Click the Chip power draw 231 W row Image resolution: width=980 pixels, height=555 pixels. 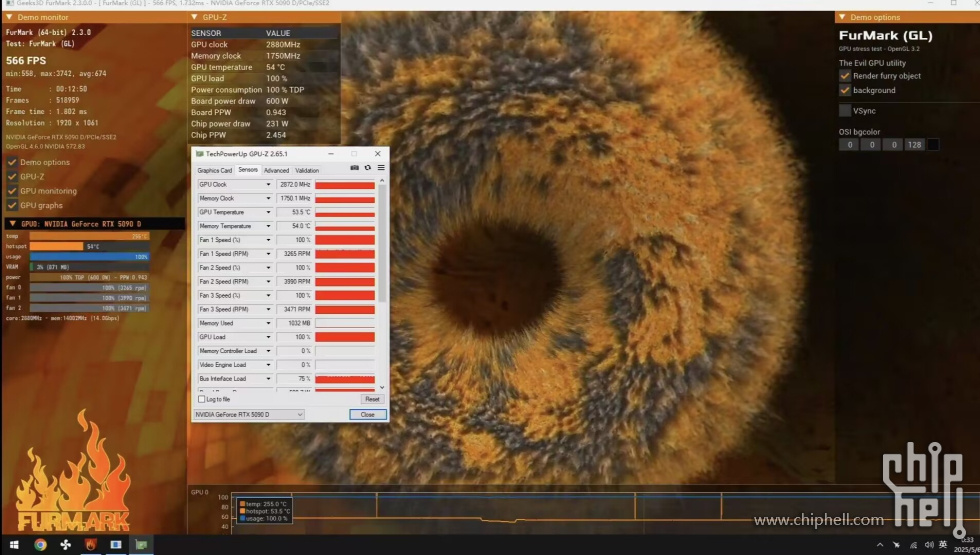pos(264,124)
